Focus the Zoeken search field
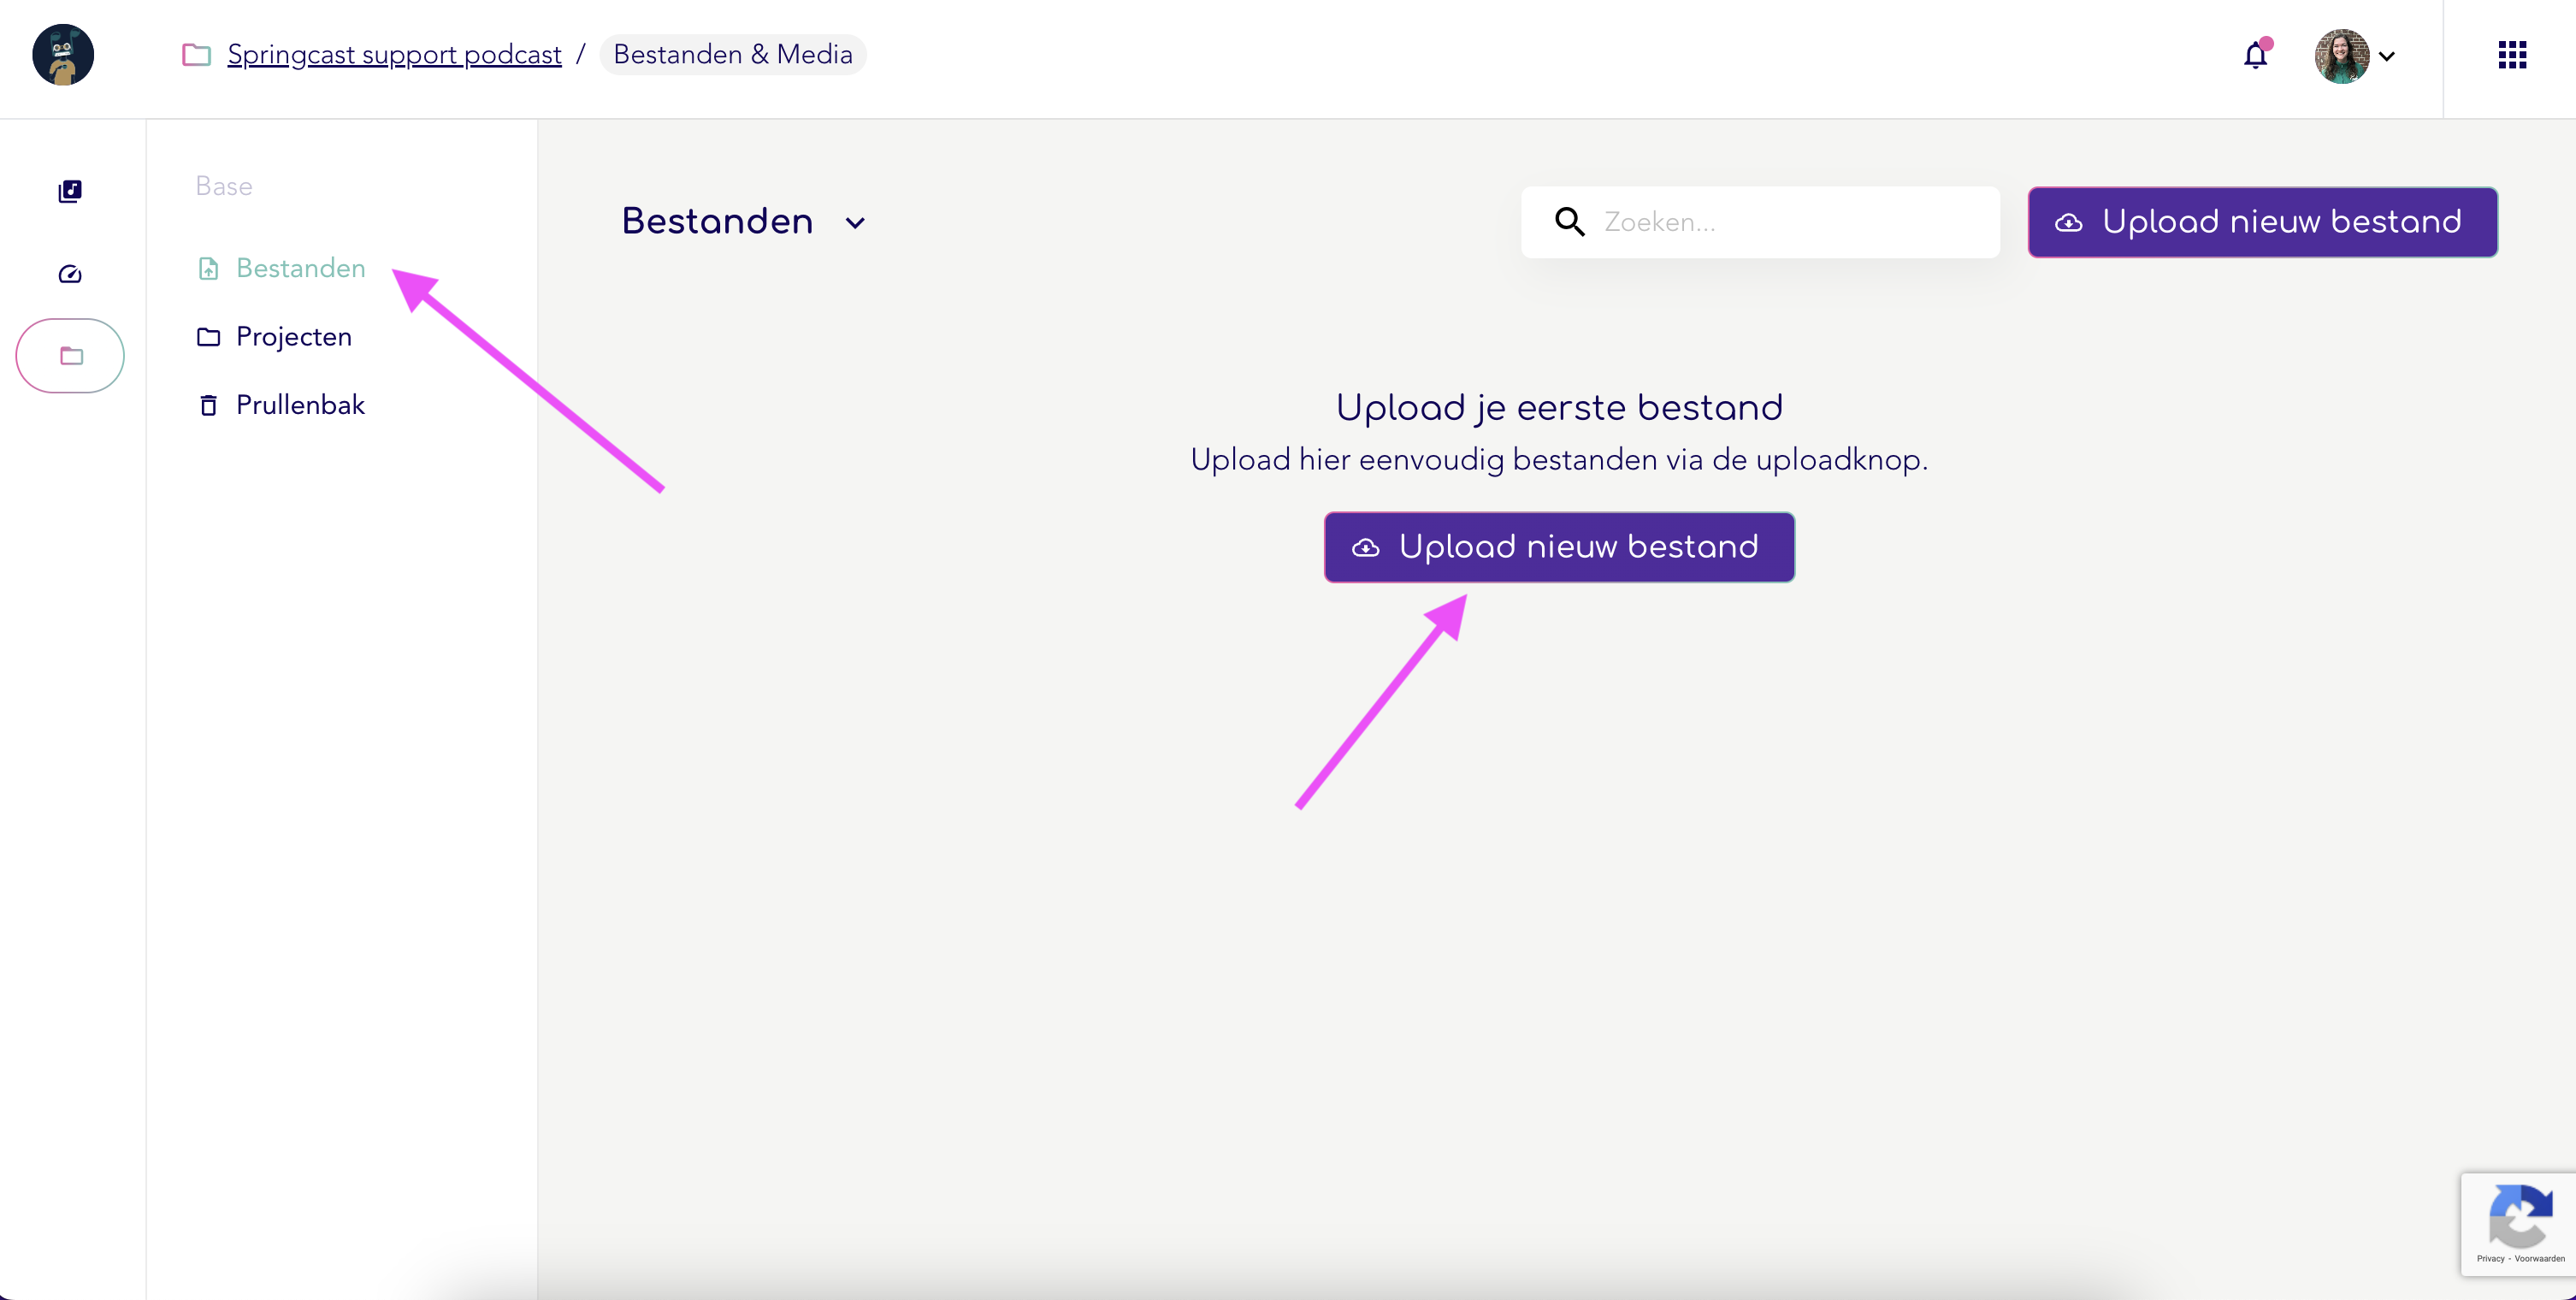This screenshot has width=2576, height=1300. pos(1760,222)
